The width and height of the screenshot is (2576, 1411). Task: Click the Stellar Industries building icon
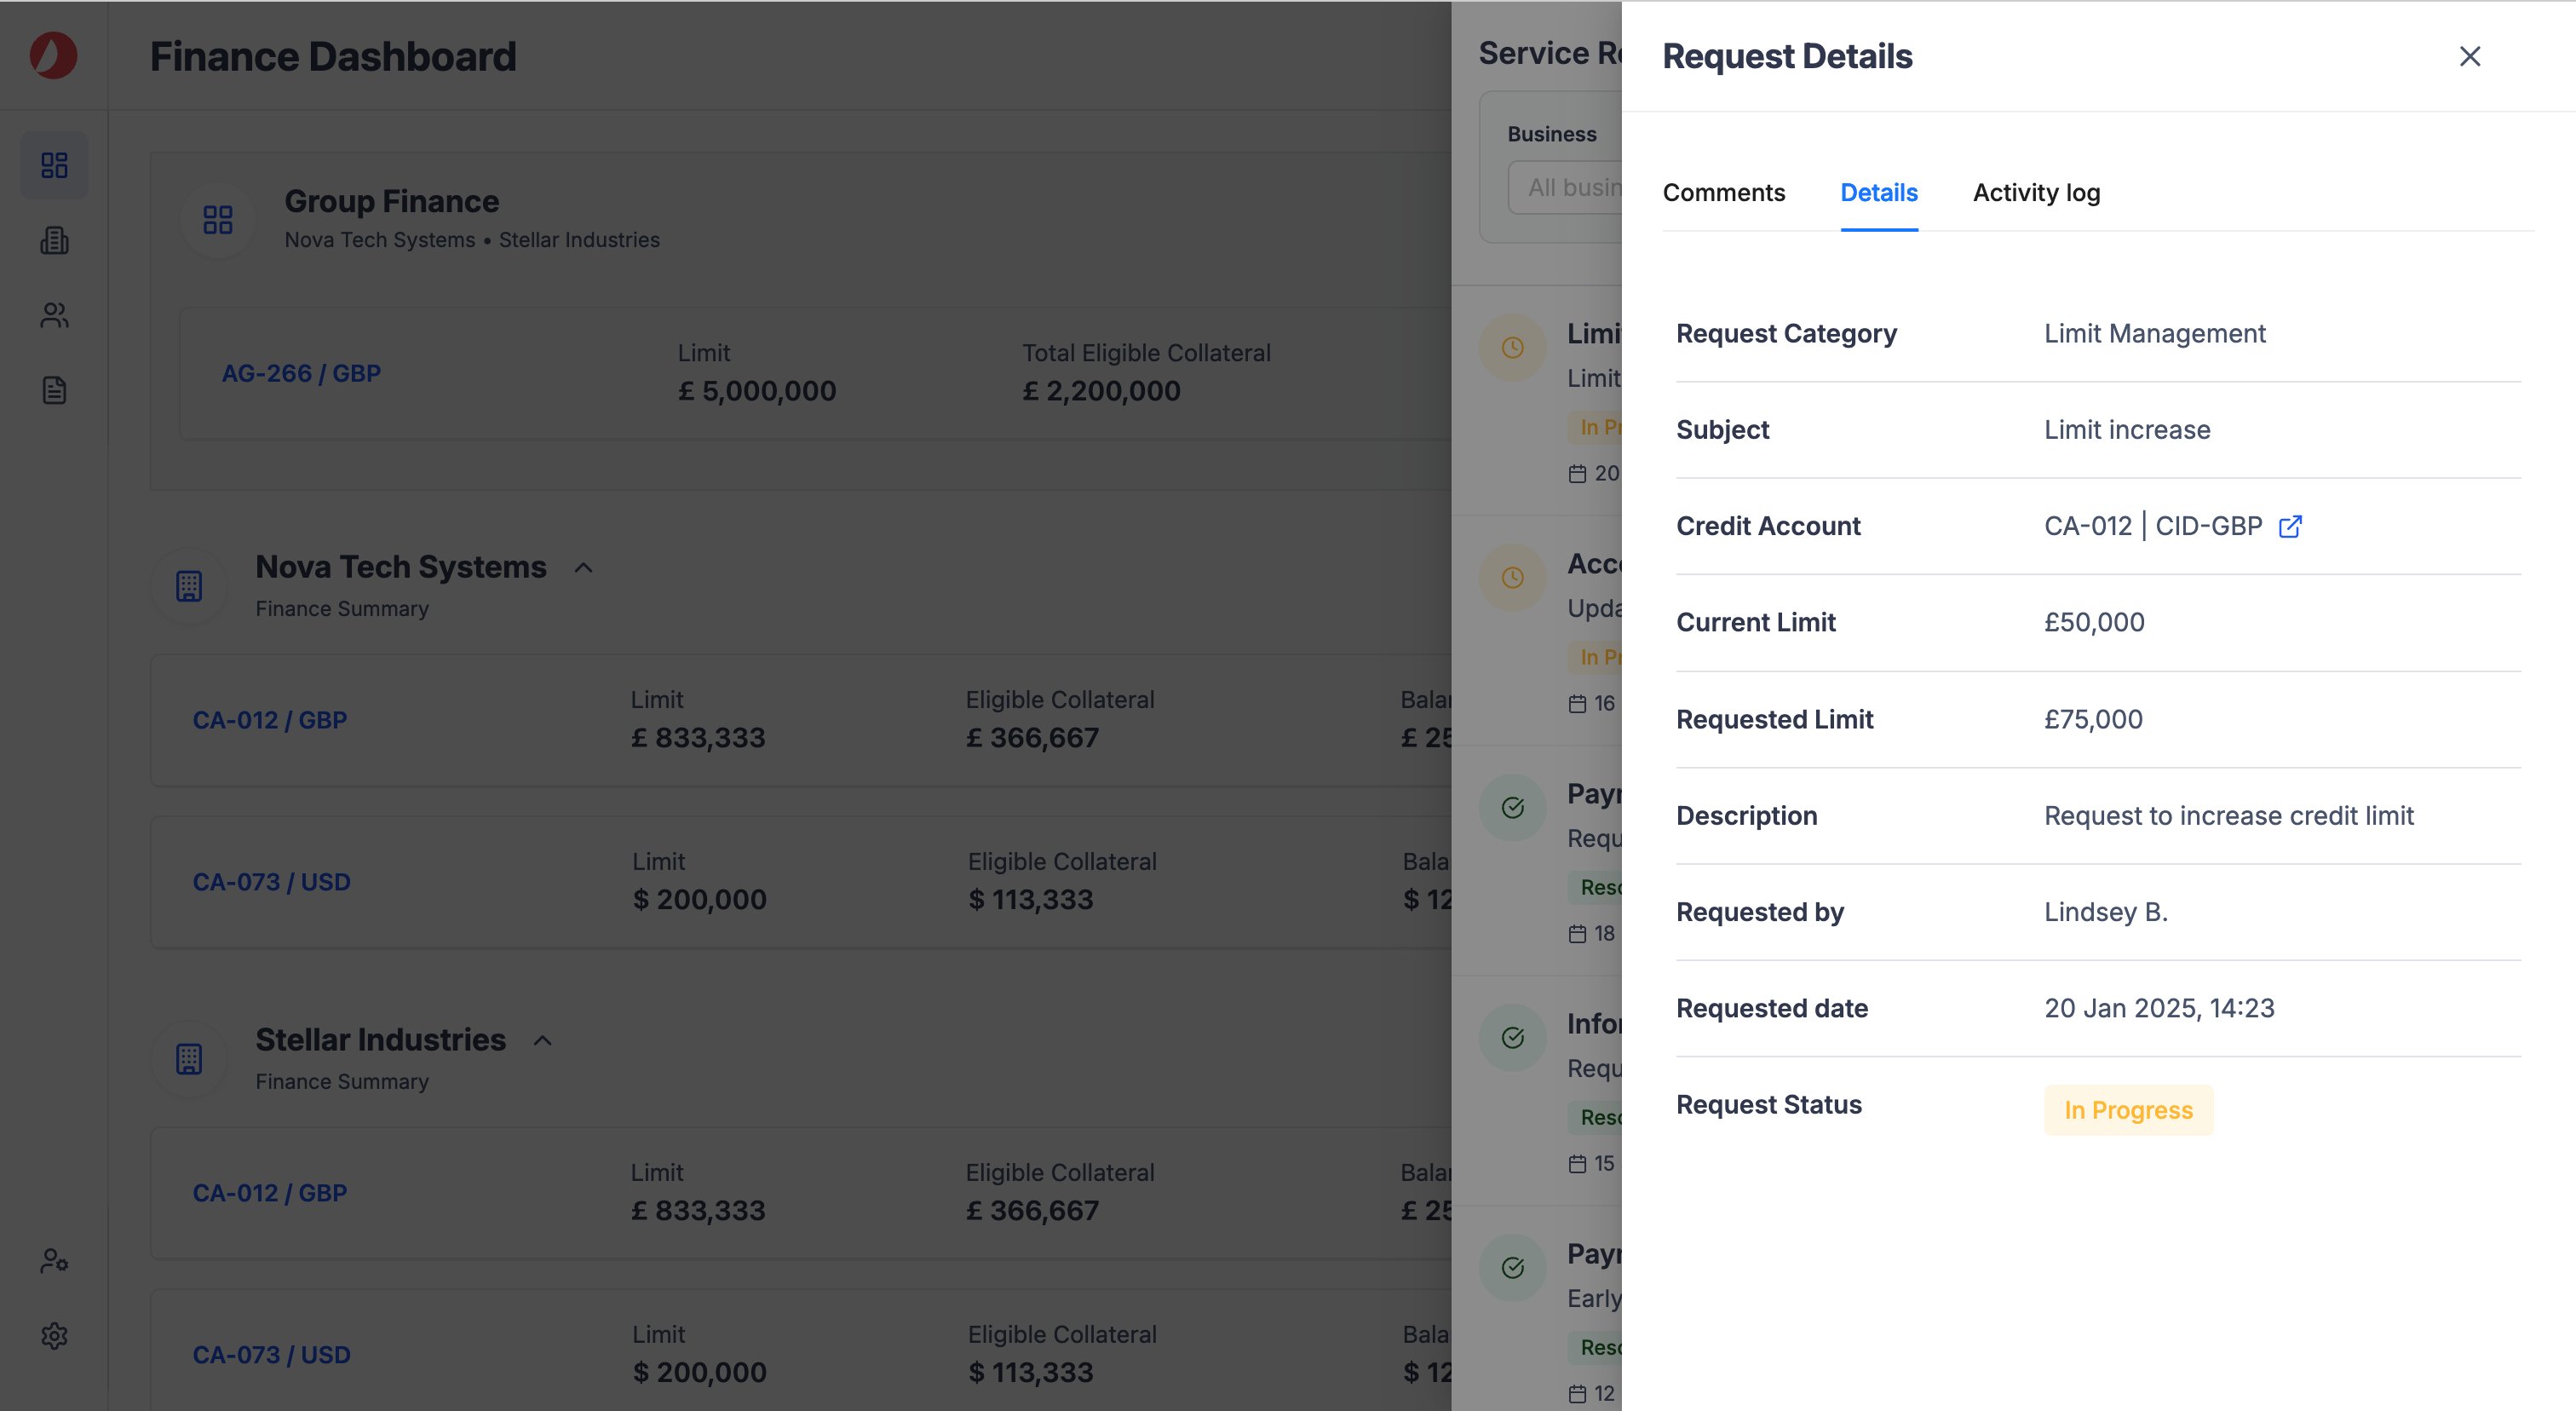coord(189,1059)
